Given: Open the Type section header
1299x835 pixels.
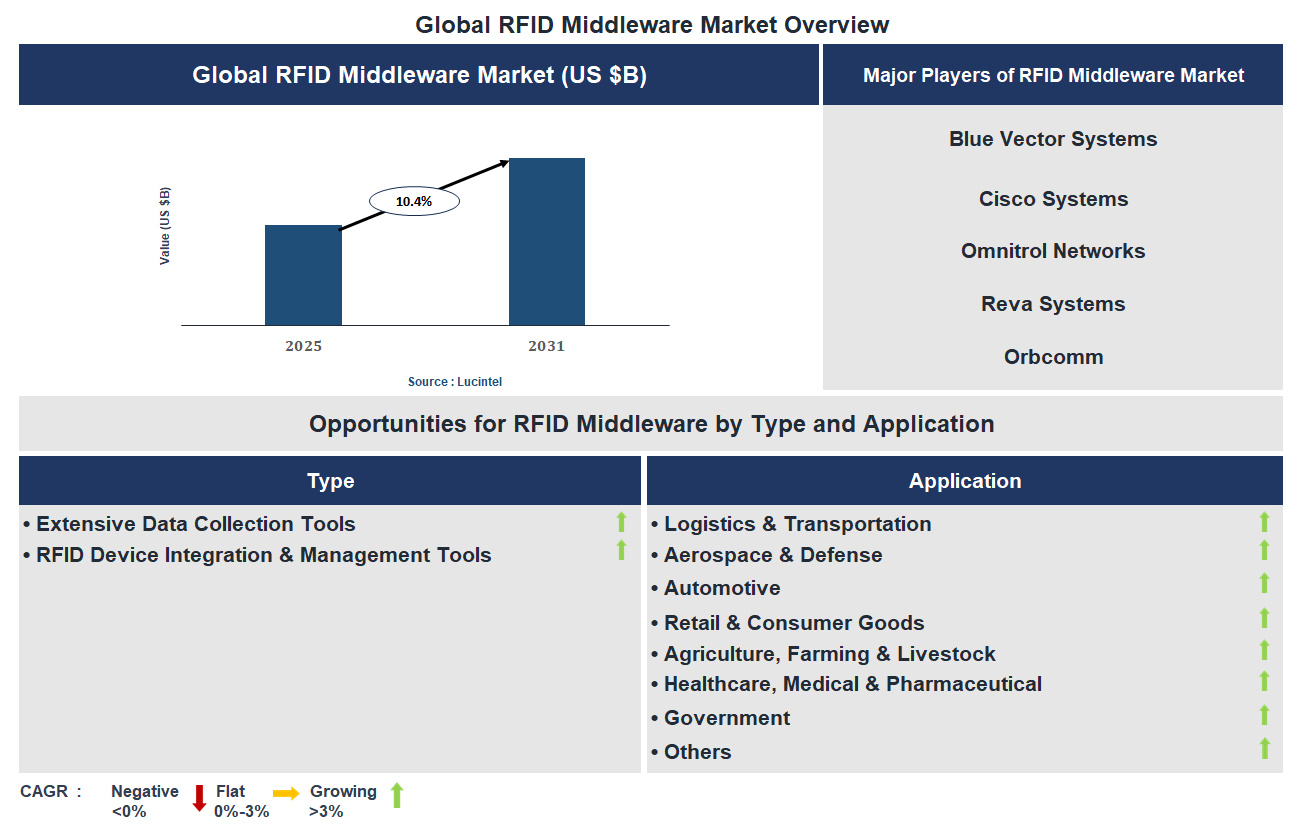Looking at the screenshot, I should [x=329, y=481].
